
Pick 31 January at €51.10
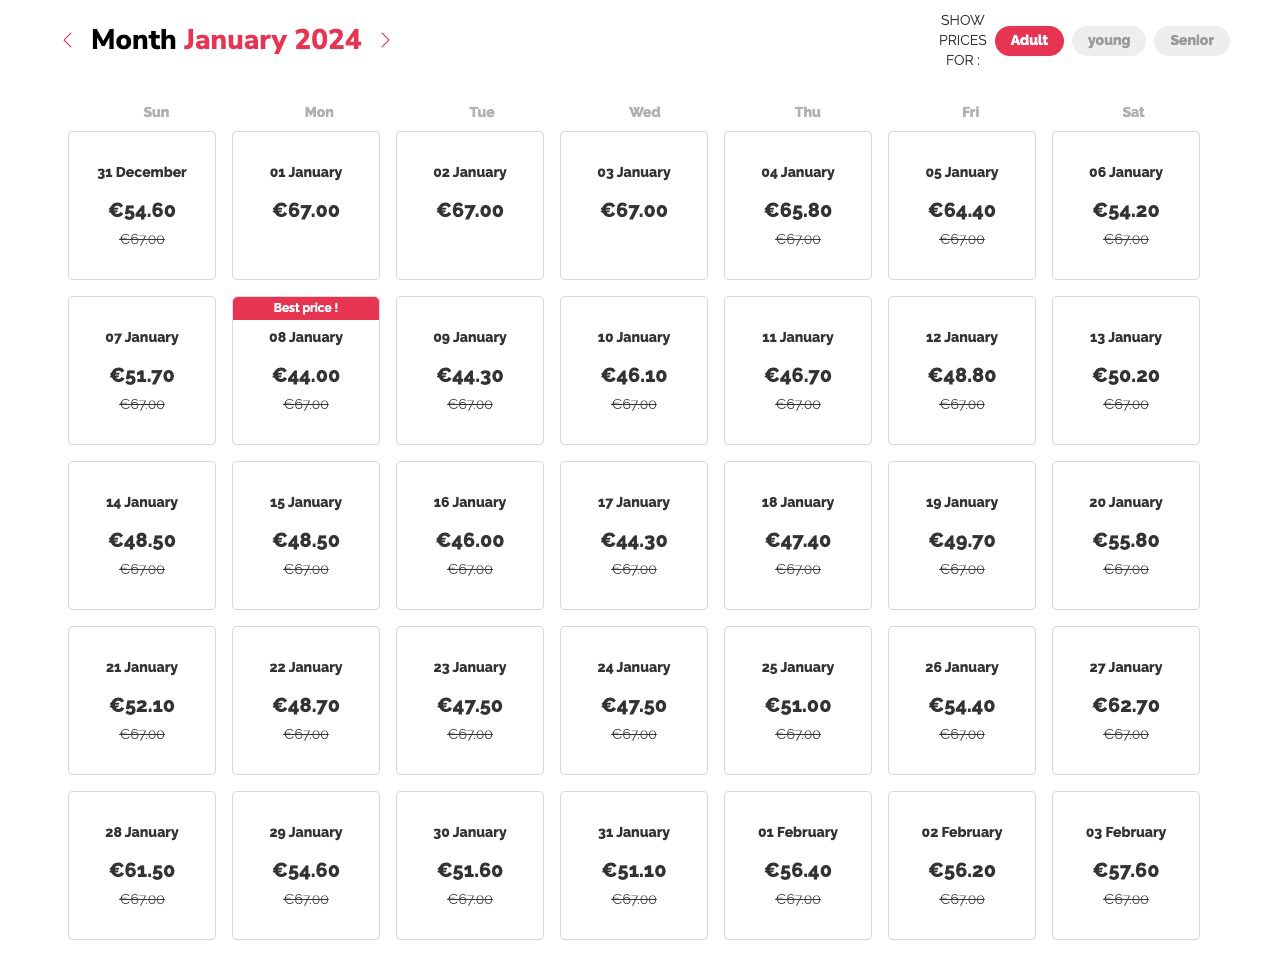(x=634, y=866)
